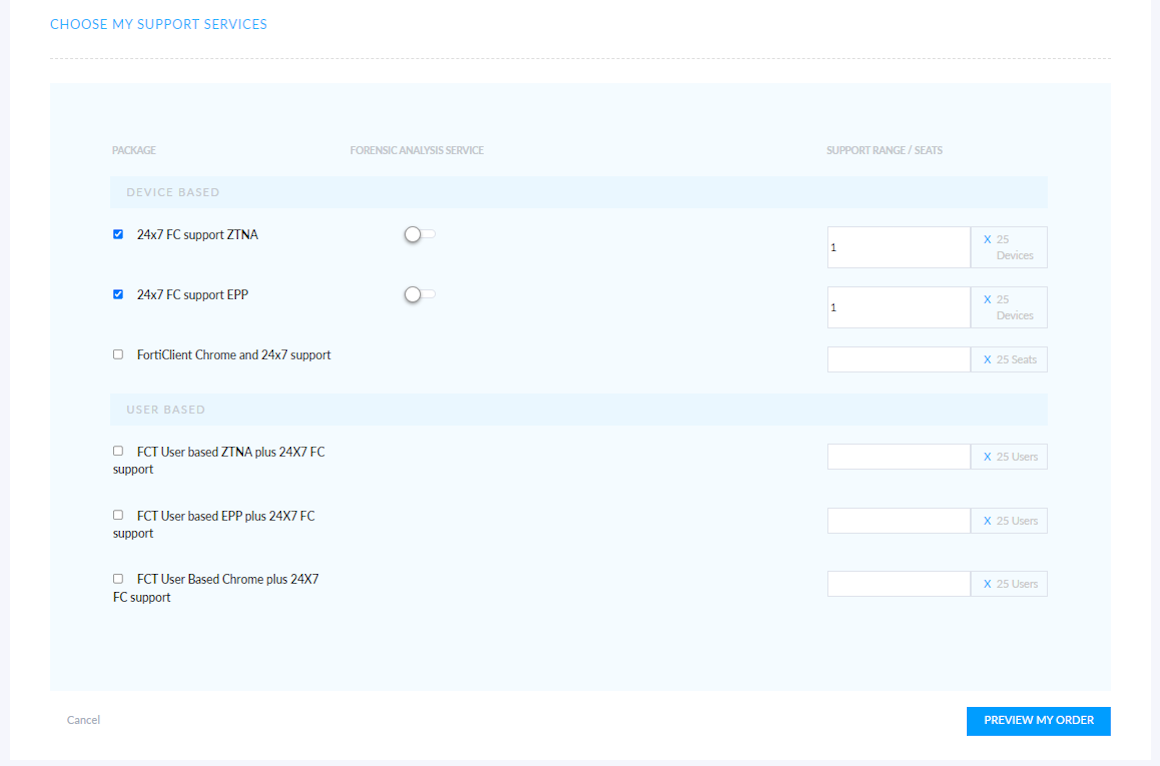
Task: Click the Cancel link
Action: [83, 719]
